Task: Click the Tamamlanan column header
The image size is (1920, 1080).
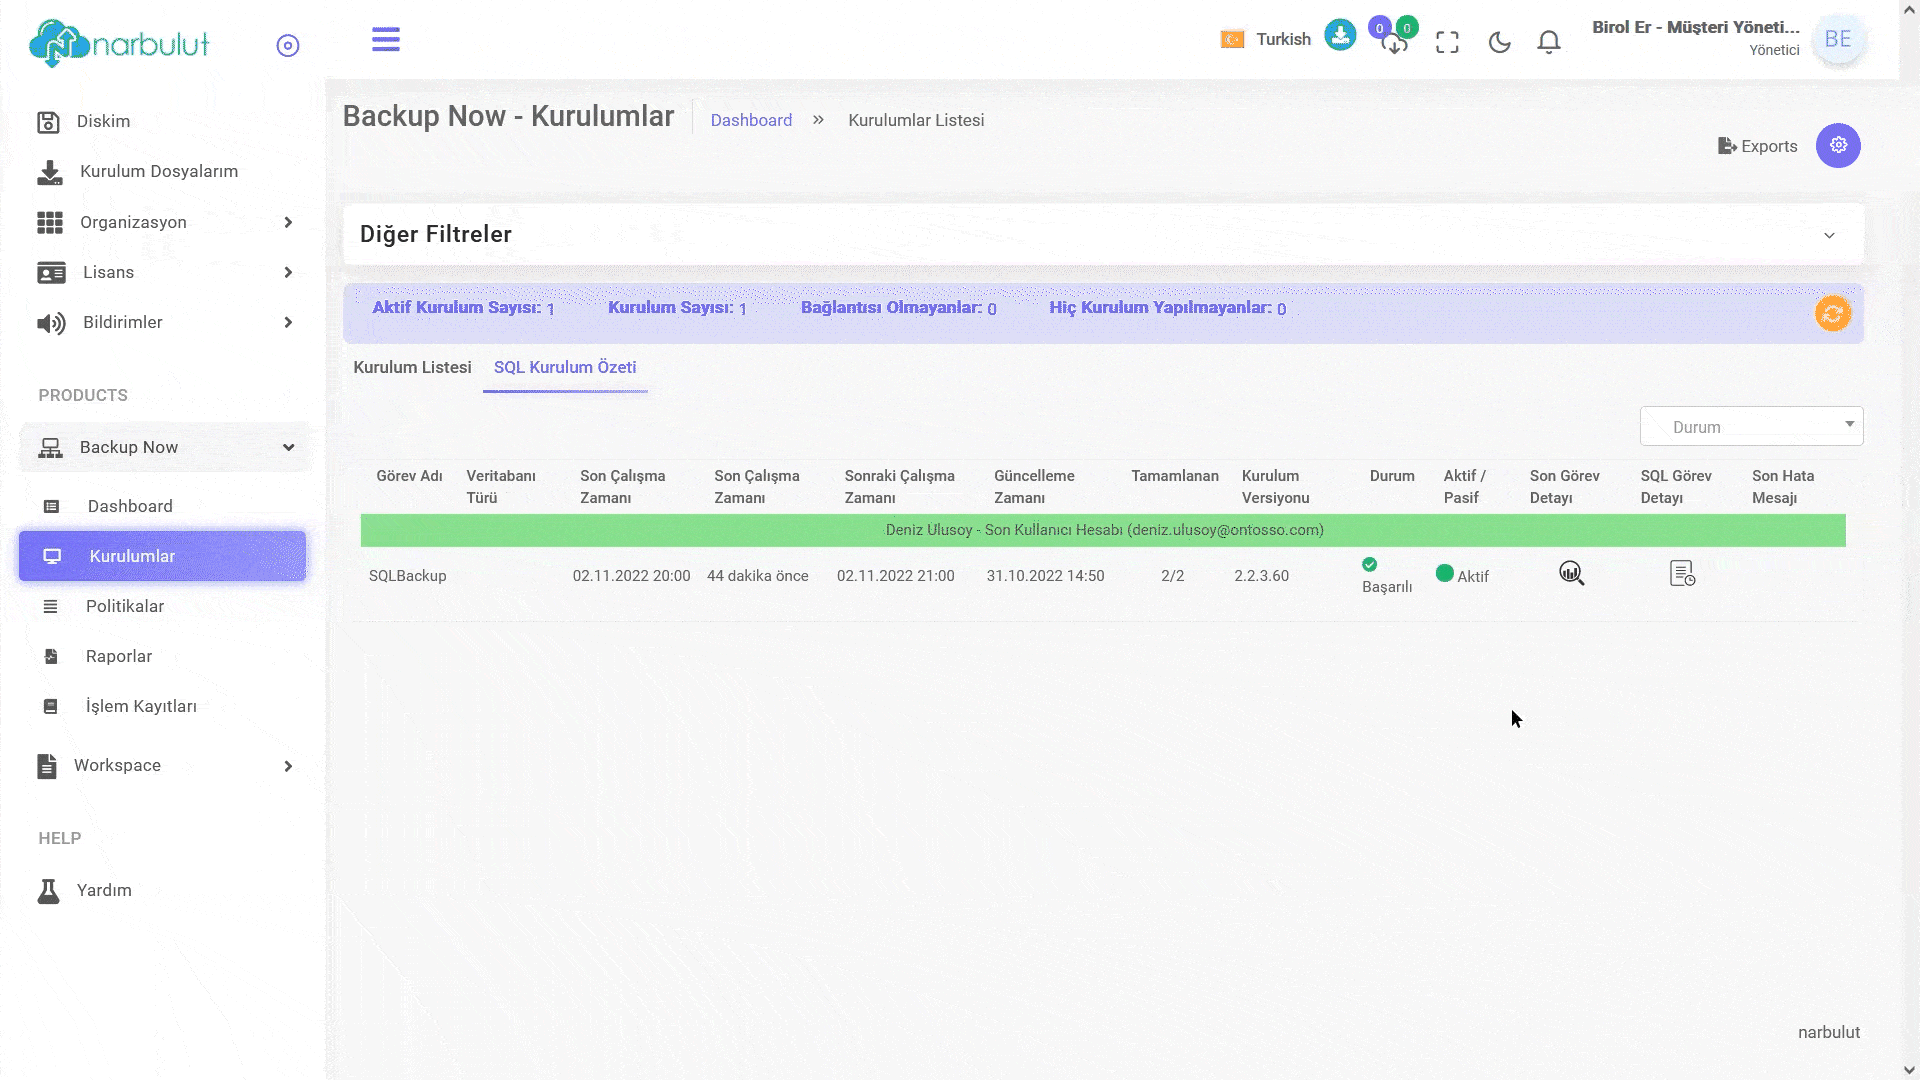Action: [x=1175, y=476]
